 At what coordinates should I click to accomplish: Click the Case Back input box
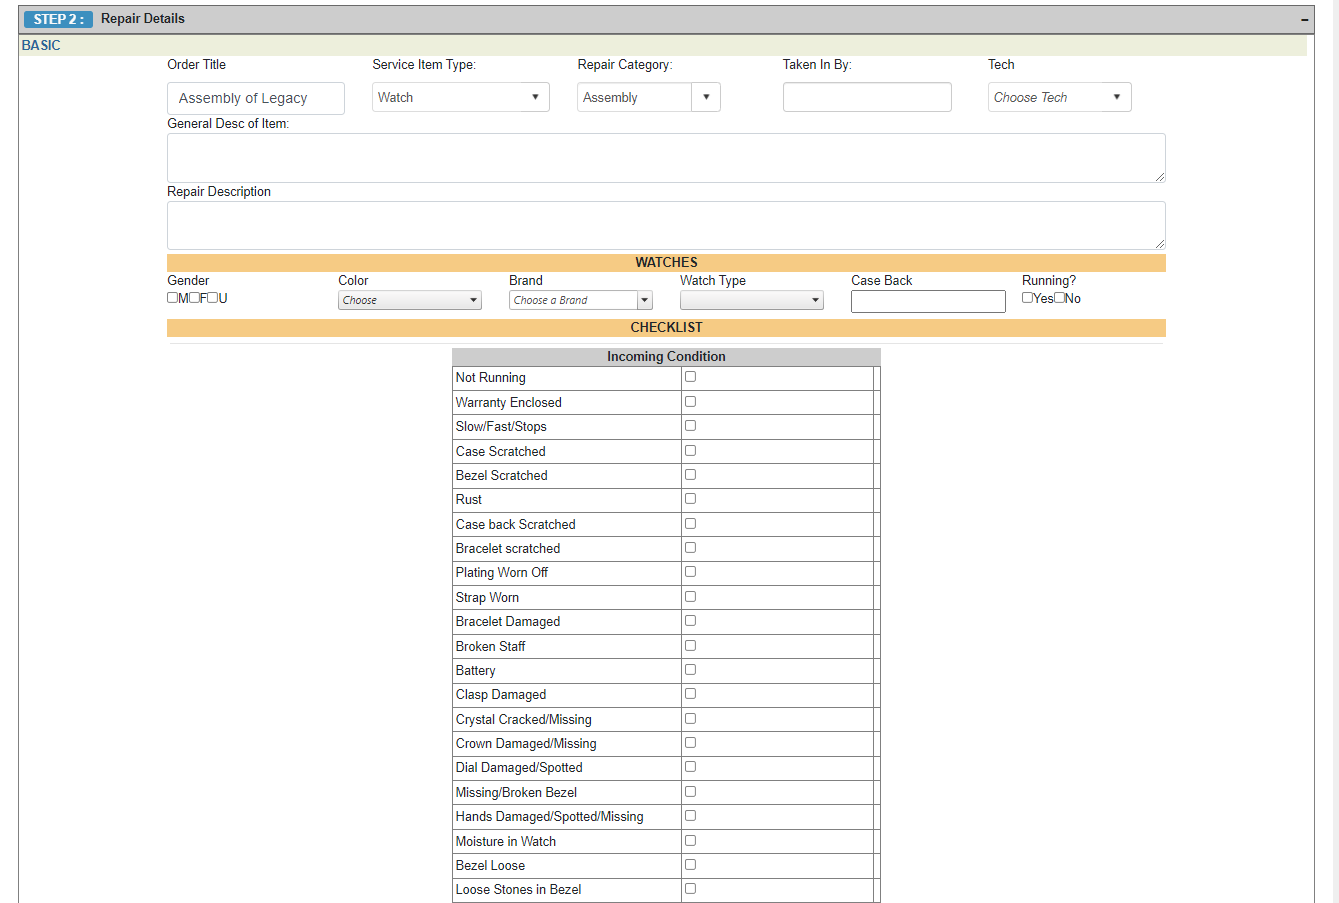coord(928,301)
